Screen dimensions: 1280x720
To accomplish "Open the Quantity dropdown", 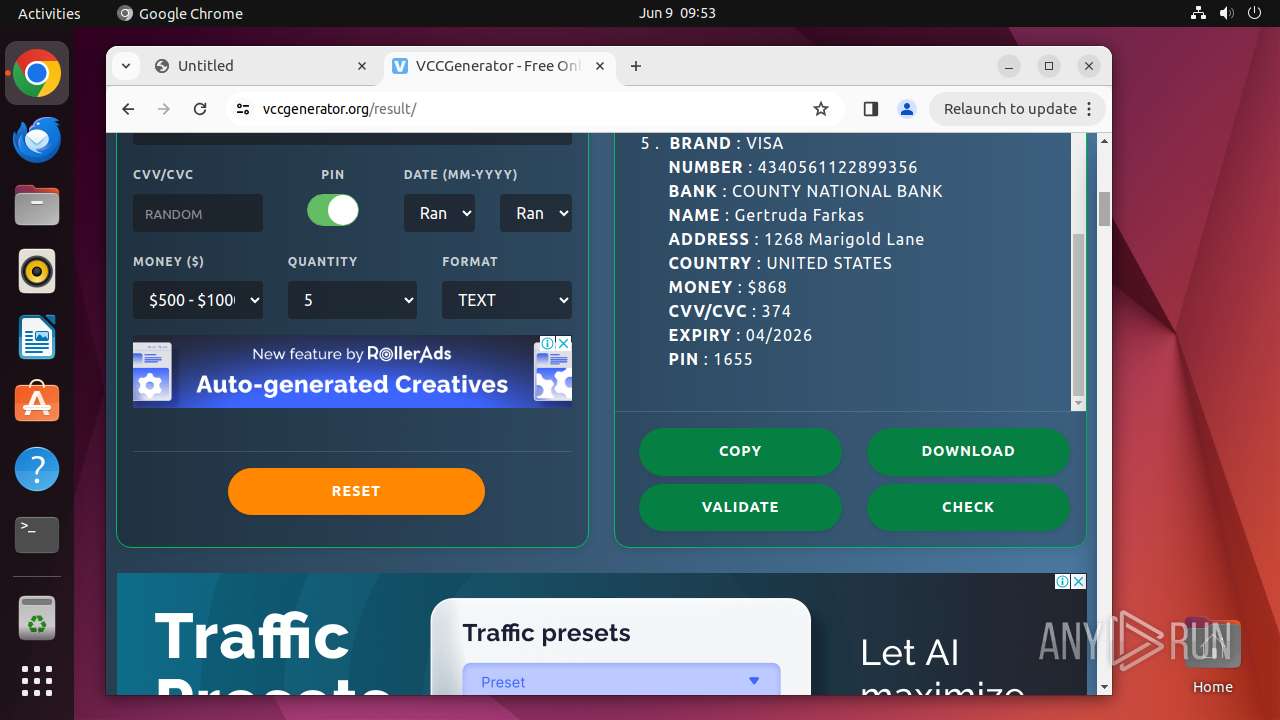I will tap(352, 300).
